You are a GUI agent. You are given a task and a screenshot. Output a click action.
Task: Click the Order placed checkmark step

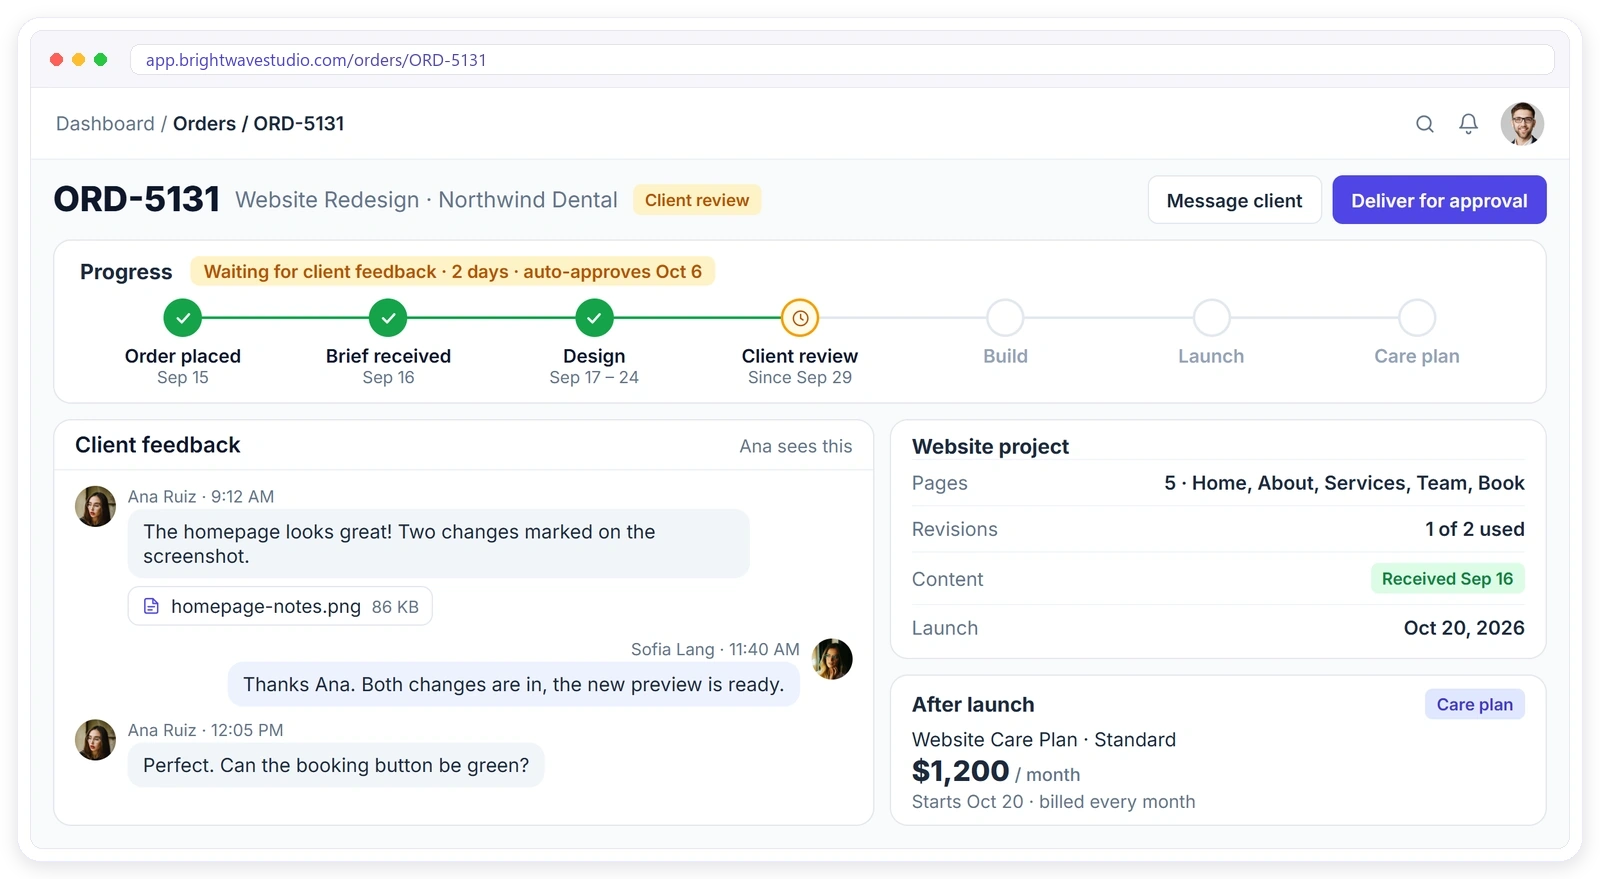(x=183, y=318)
